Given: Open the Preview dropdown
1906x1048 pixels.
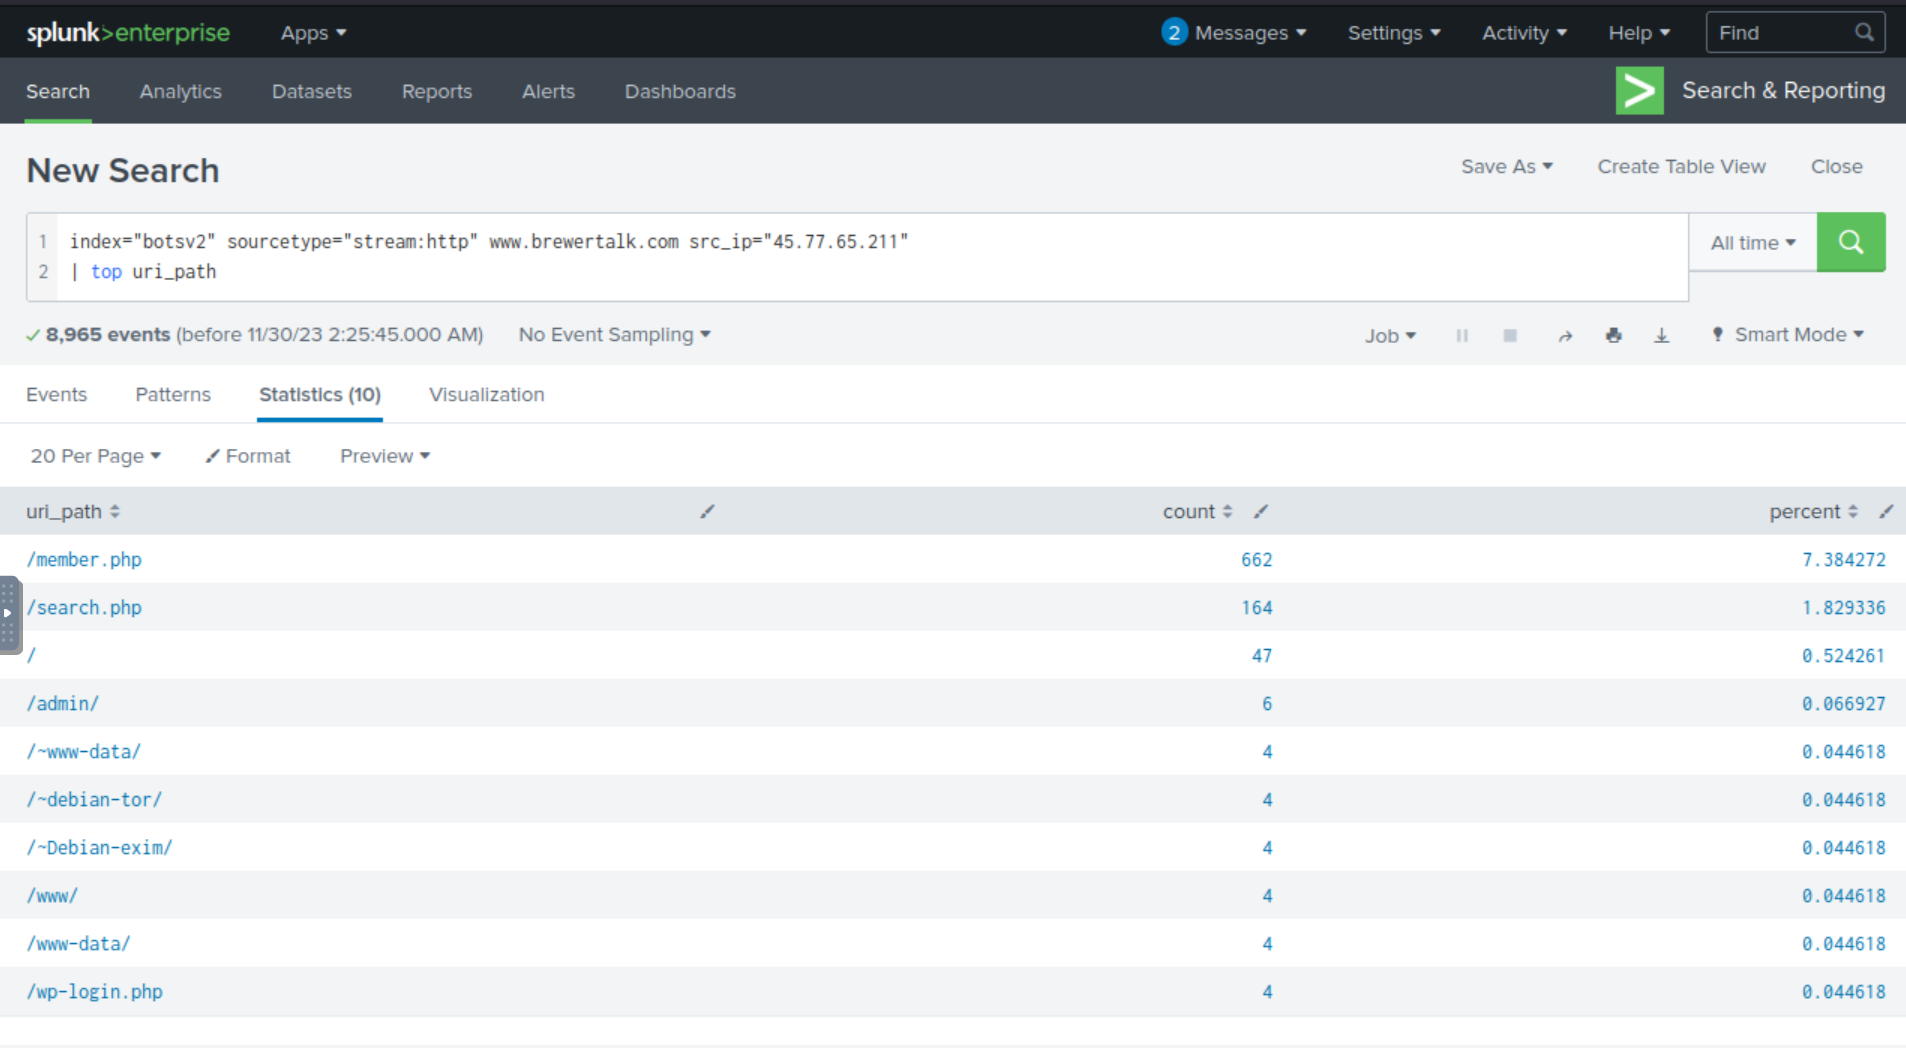Looking at the screenshot, I should (385, 456).
